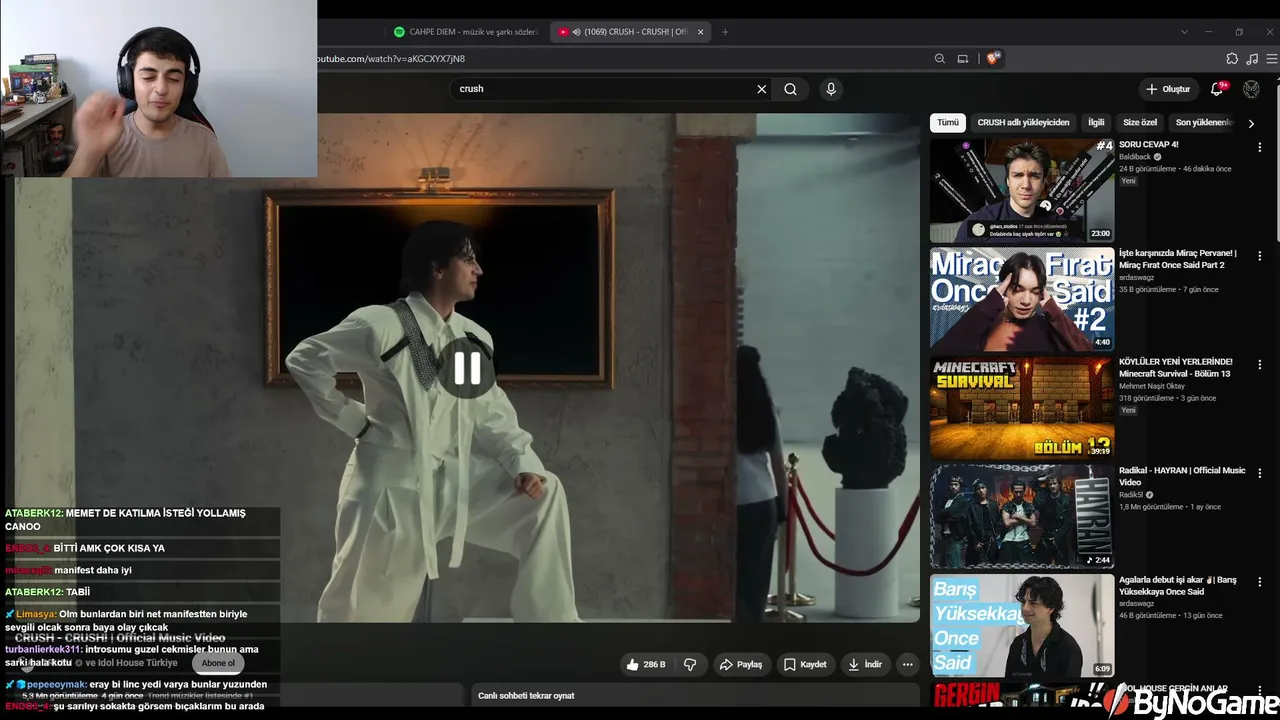Click 'Agalarla debut işi akar' video title

coord(1178,585)
